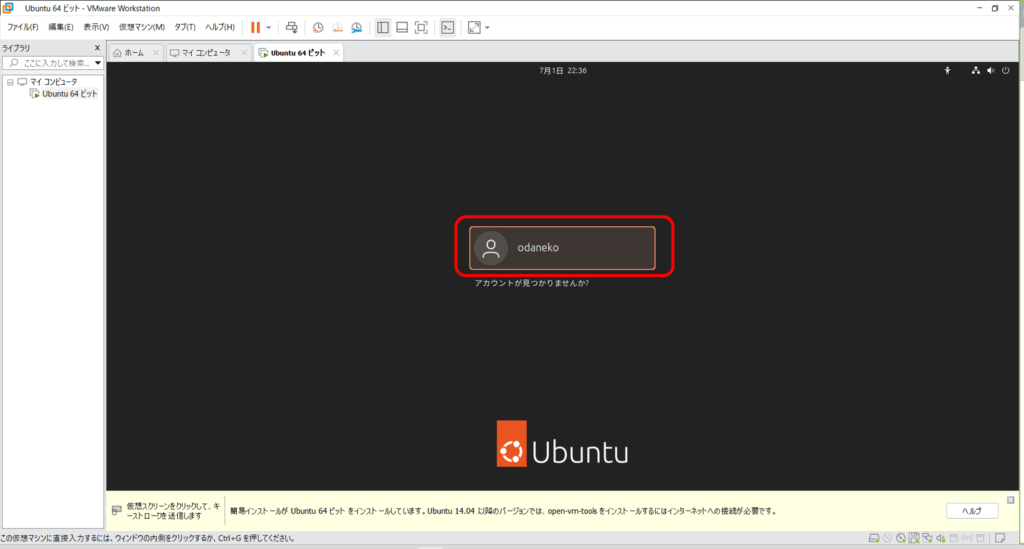The width and height of the screenshot is (1024, 549).
Task: Click Send Ctrl+Alt+Del toolbar icon
Action: point(291,27)
